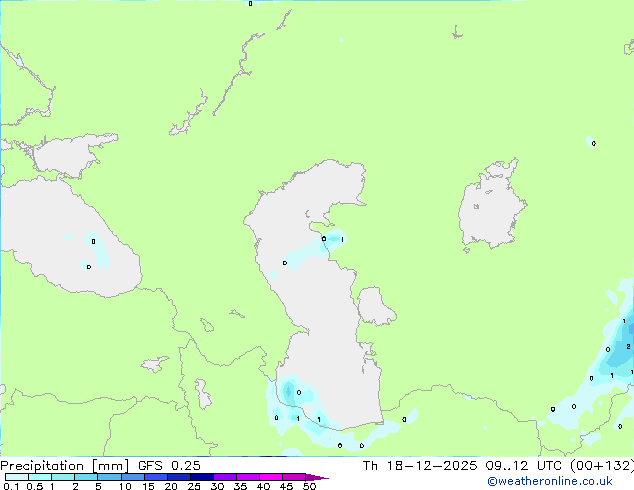Click the '15' legend tick label
634x490 pixels.
click(148, 486)
